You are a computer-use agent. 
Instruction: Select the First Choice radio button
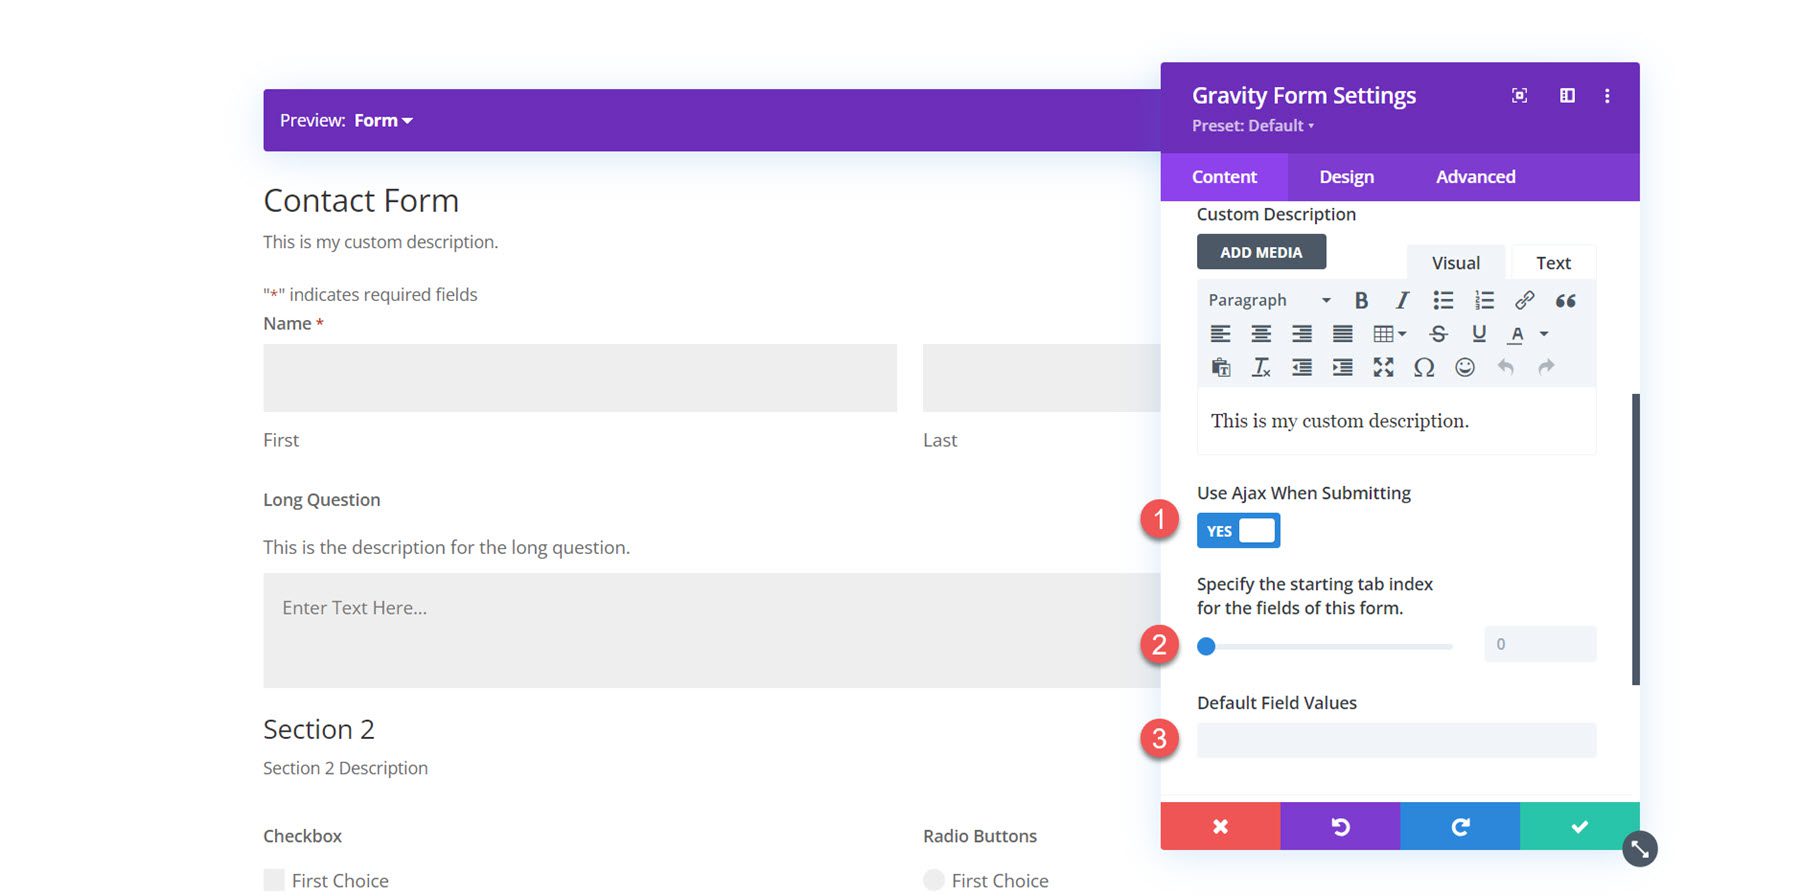coord(934,880)
